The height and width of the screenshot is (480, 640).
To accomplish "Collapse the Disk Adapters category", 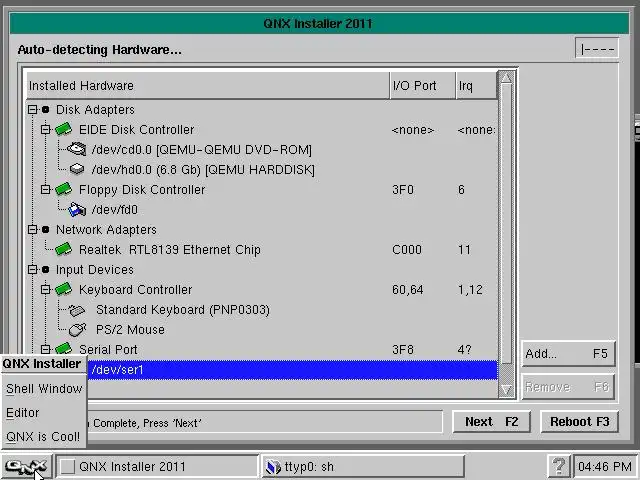I will [32, 109].
